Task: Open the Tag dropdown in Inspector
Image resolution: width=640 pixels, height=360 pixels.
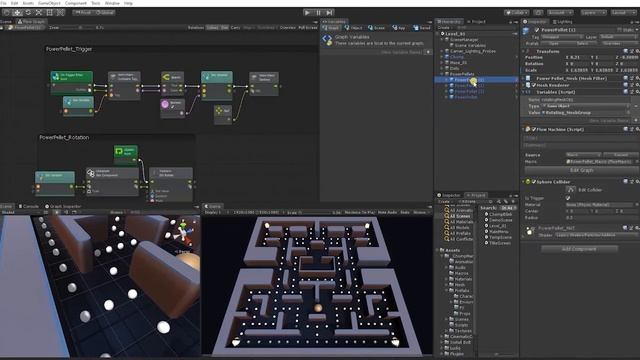Action: coord(562,37)
